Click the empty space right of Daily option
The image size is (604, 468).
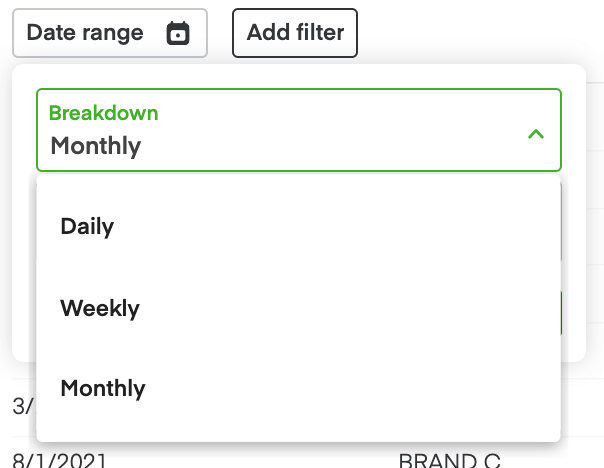[x=350, y=226]
